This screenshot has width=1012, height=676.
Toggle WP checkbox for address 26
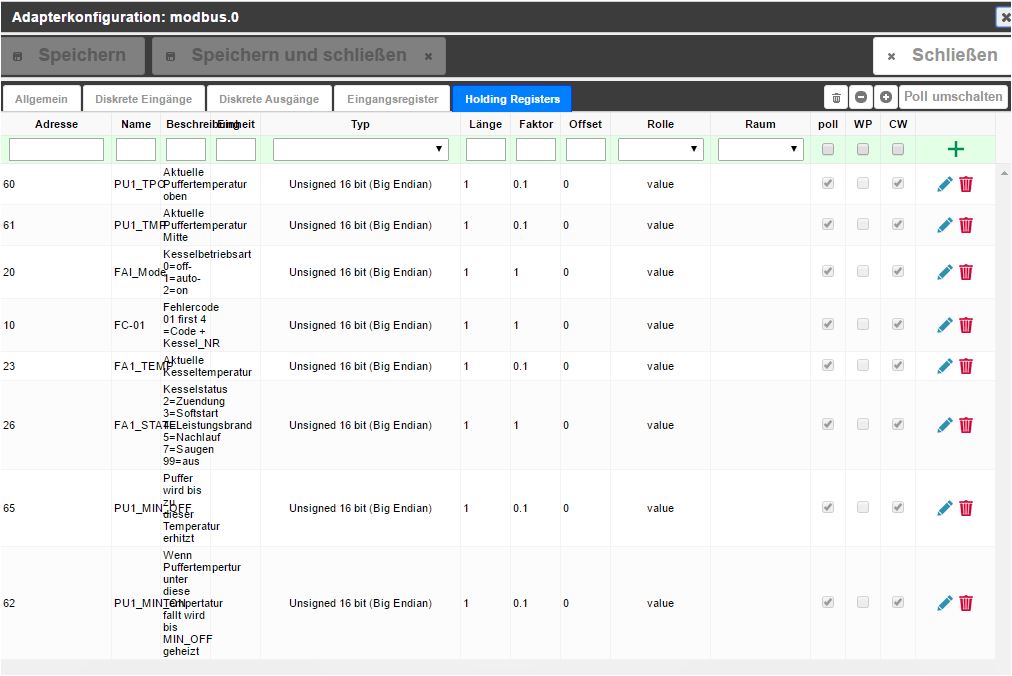862,425
